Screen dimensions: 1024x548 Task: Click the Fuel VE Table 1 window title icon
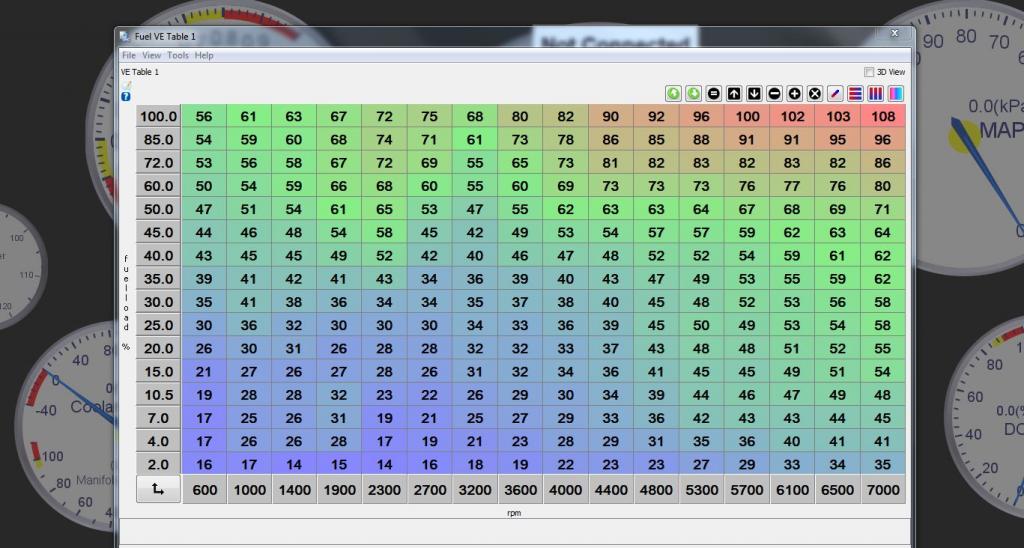point(125,37)
